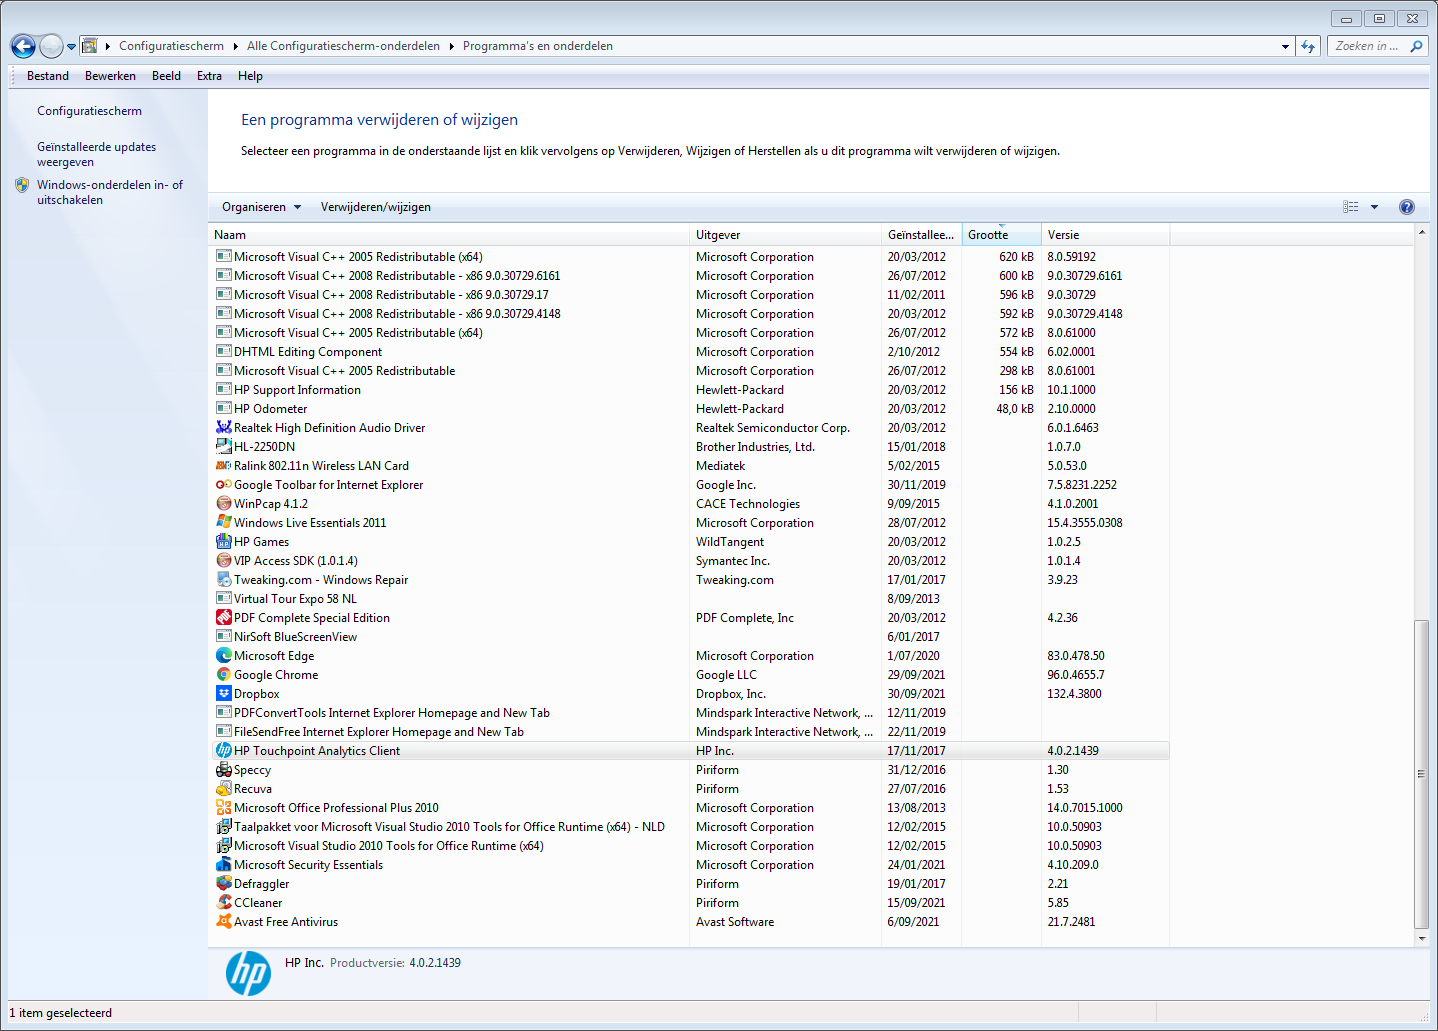This screenshot has width=1438, height=1031.
Task: Click the refresh button beside address bar
Action: click(x=1308, y=46)
